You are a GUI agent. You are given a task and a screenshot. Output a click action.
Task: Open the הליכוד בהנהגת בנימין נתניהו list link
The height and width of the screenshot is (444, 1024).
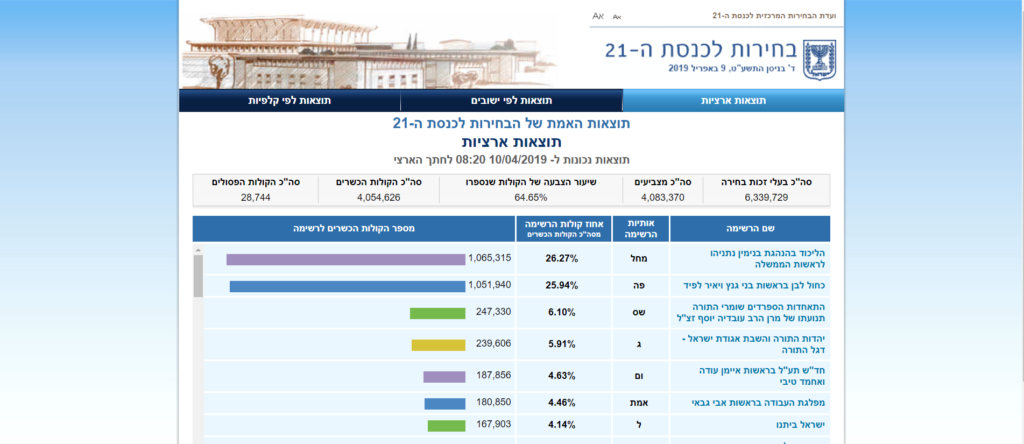(766, 259)
